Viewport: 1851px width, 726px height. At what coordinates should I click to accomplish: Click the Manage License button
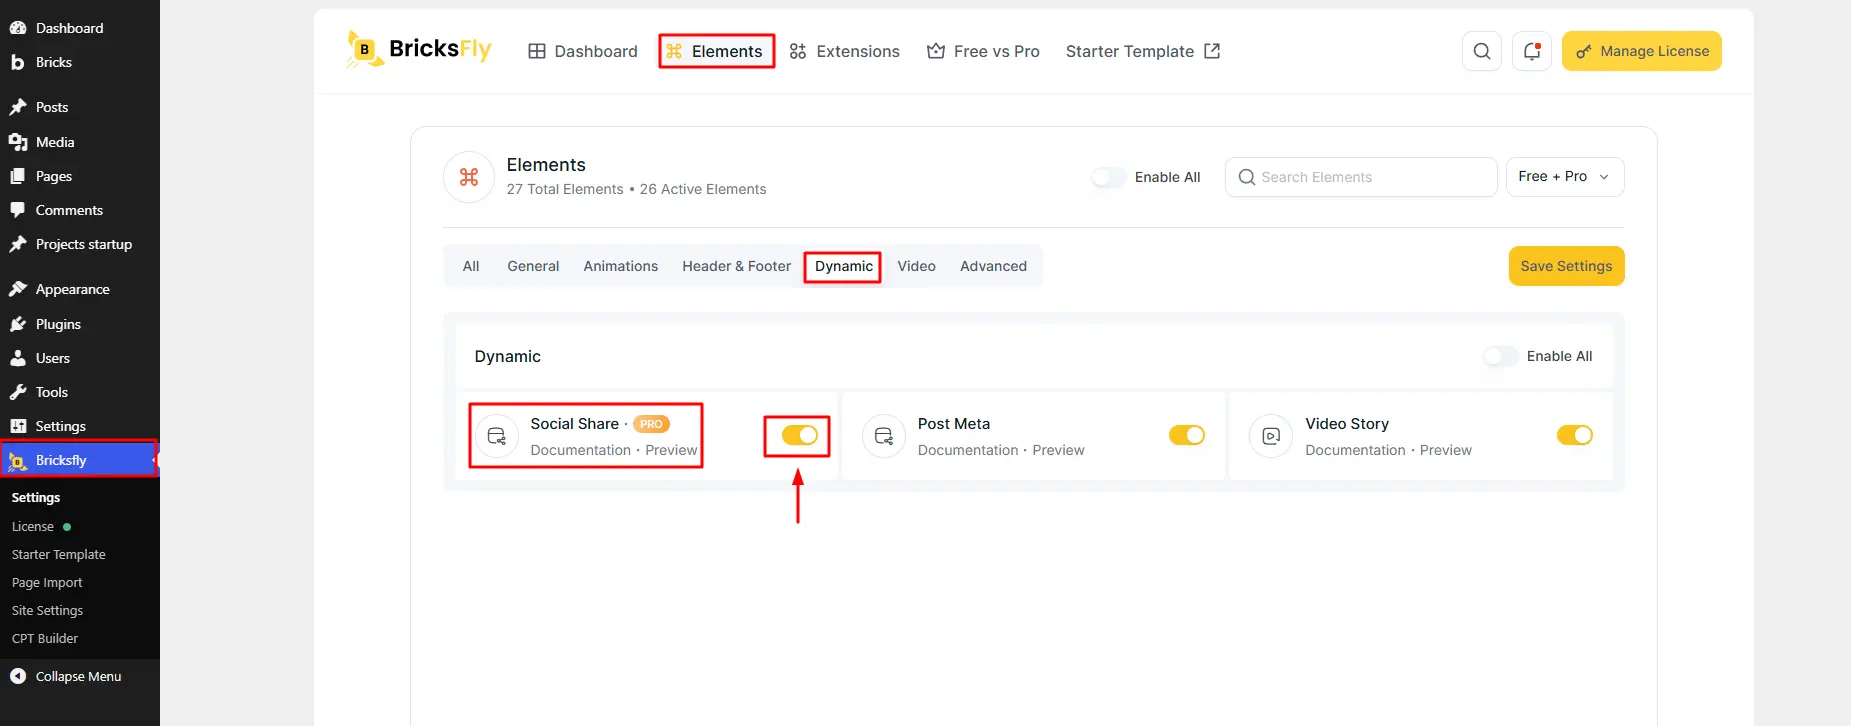click(x=1642, y=51)
